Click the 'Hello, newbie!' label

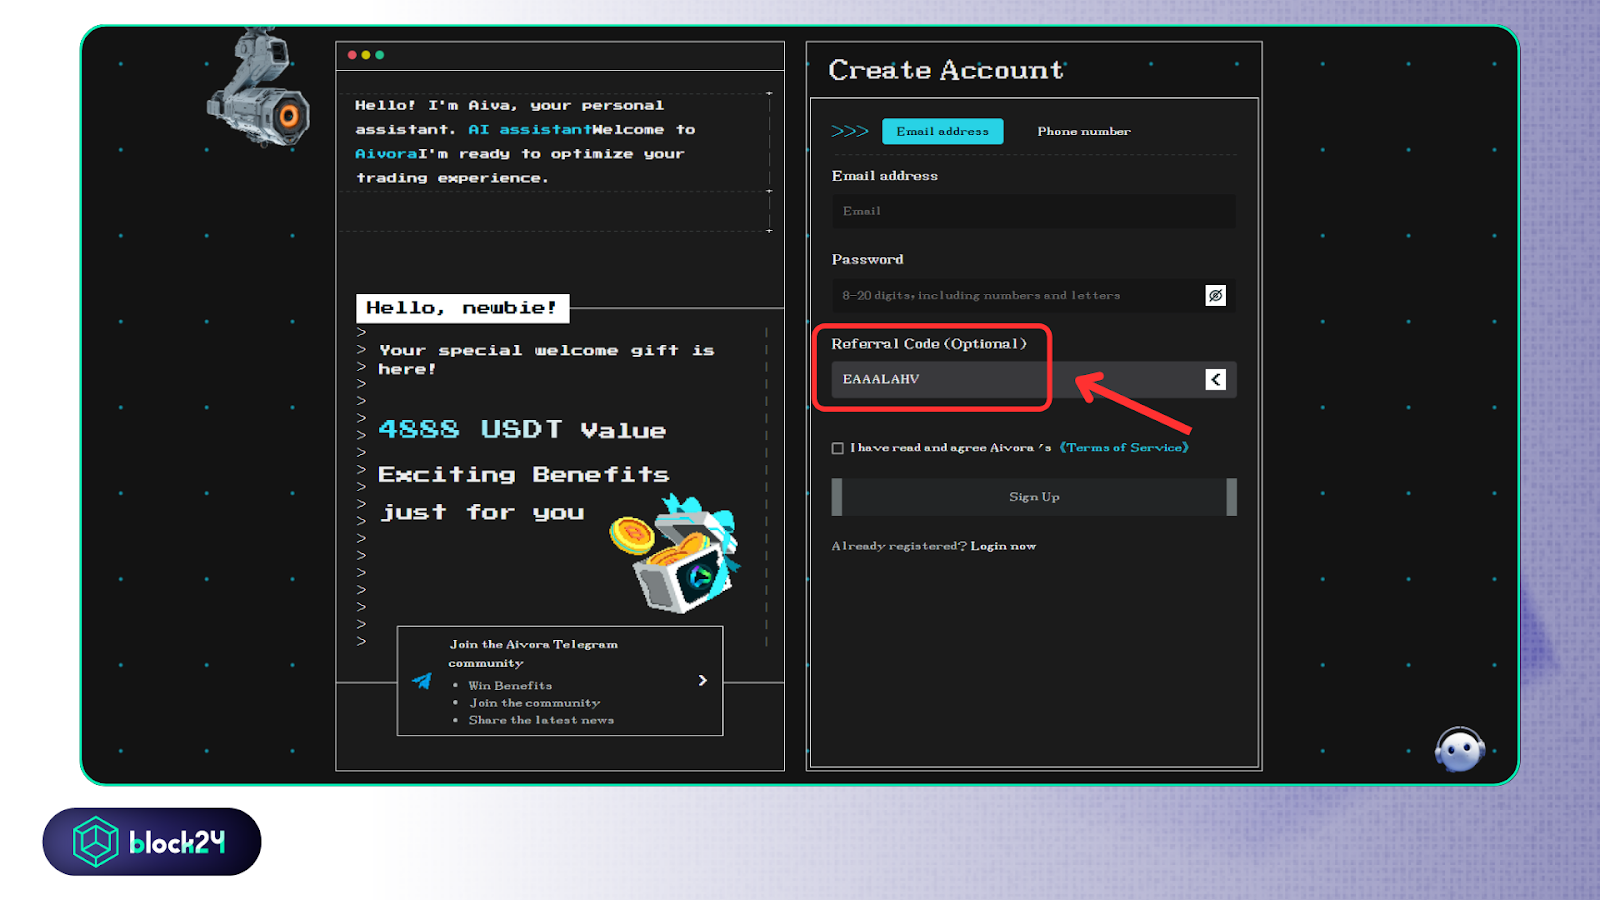click(462, 308)
